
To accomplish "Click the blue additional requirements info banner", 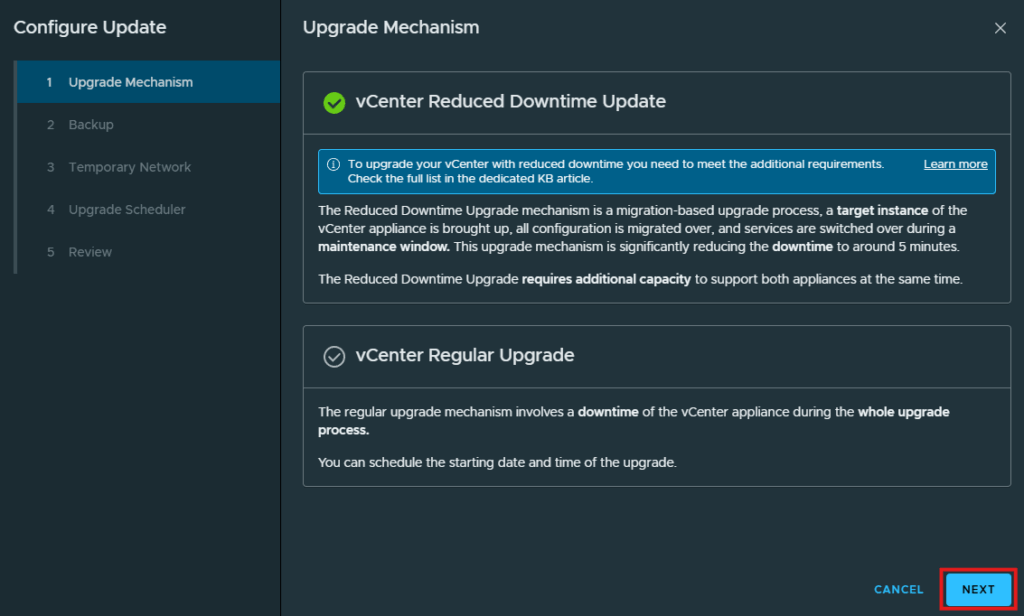I will [x=656, y=171].
